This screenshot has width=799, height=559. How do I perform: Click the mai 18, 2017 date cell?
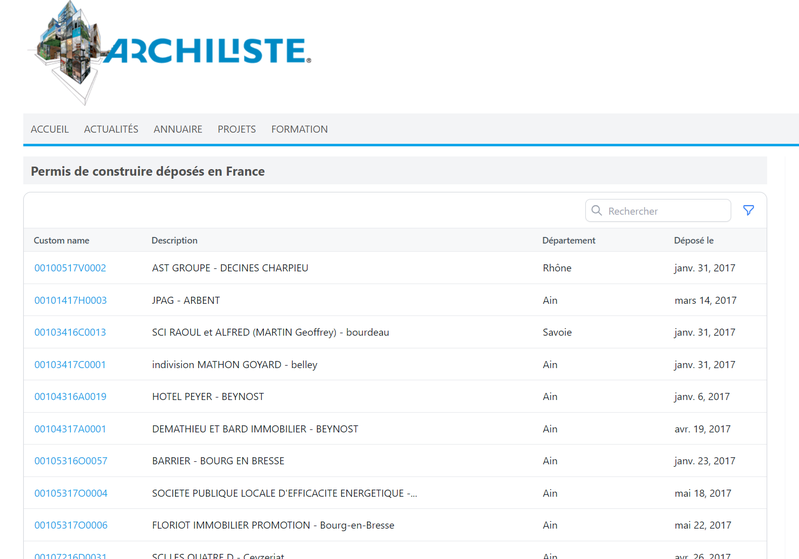(x=703, y=493)
